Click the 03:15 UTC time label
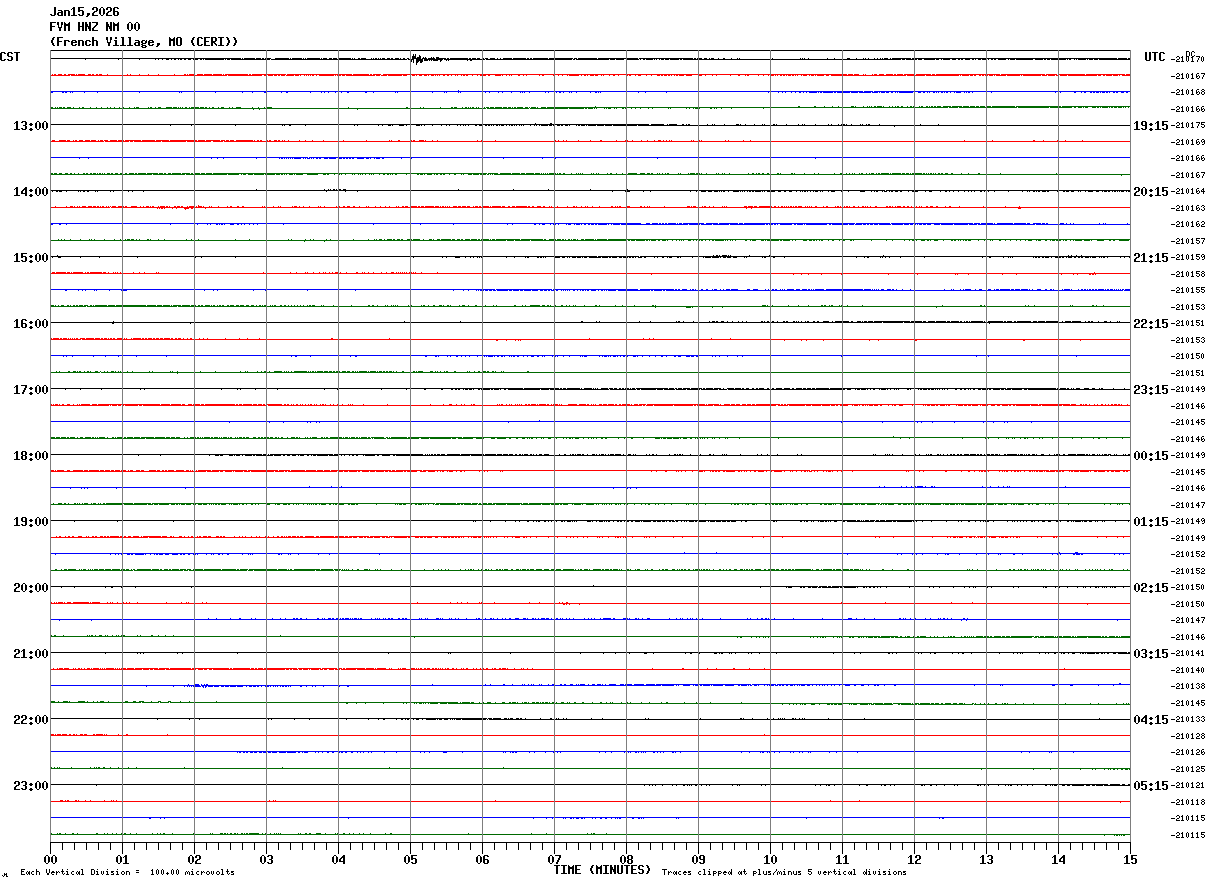 [x=1151, y=654]
